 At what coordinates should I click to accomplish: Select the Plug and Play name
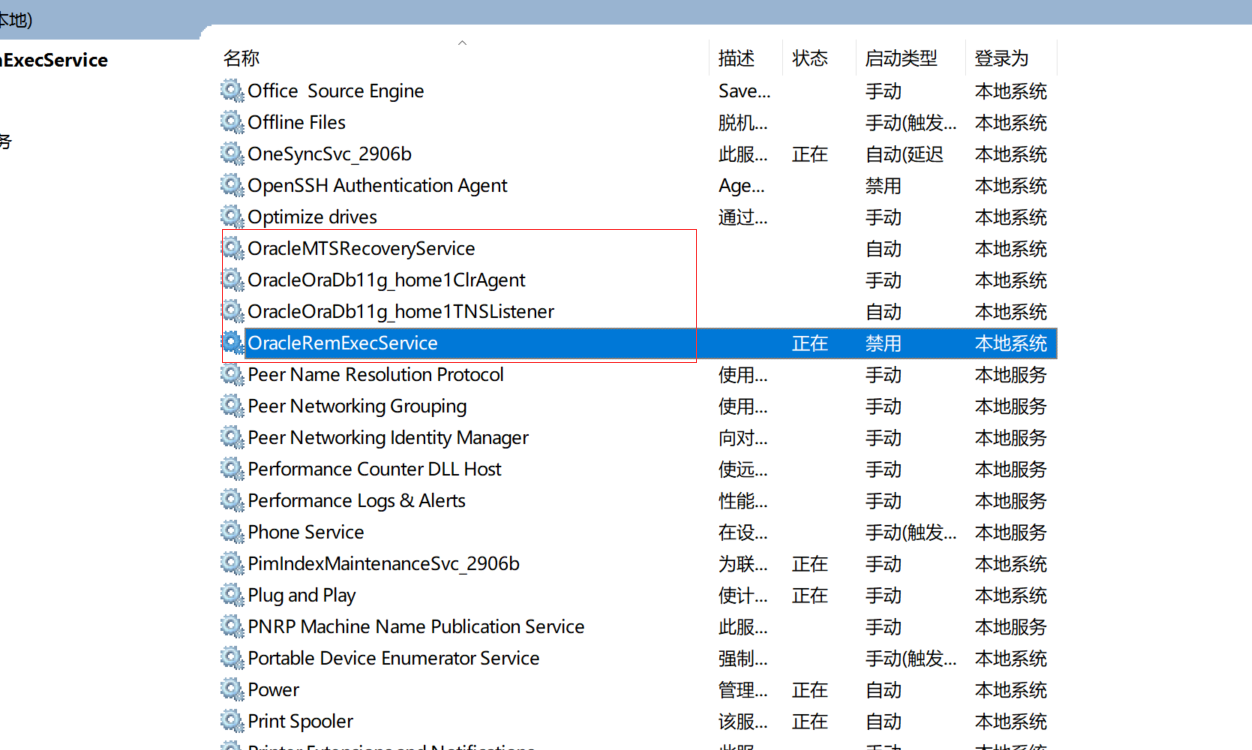coord(302,595)
